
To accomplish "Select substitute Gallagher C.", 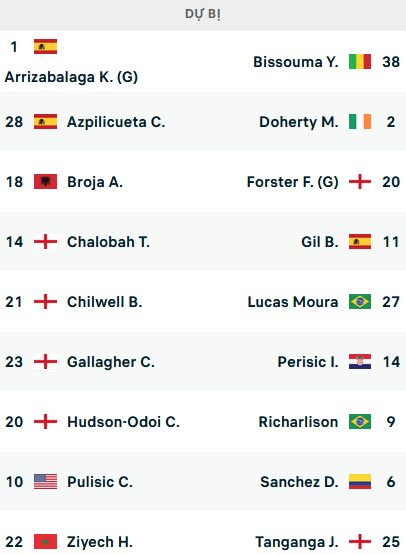I will 111,362.
